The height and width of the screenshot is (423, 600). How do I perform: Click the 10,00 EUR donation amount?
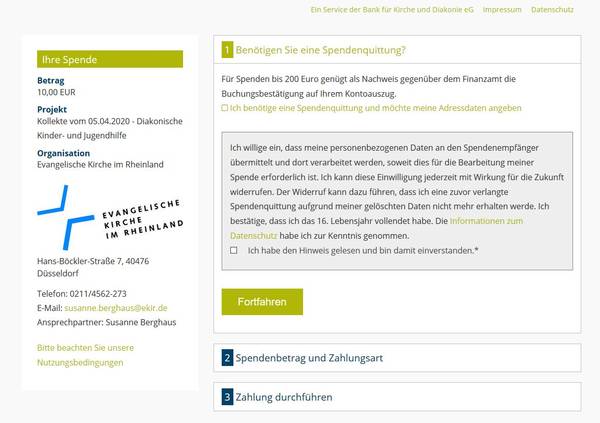[x=56, y=92]
